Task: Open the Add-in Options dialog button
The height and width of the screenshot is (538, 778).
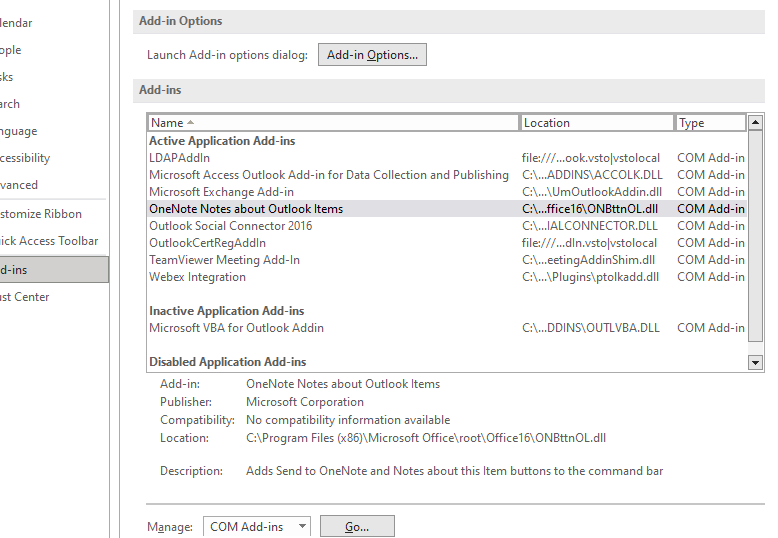Action: (x=372, y=55)
